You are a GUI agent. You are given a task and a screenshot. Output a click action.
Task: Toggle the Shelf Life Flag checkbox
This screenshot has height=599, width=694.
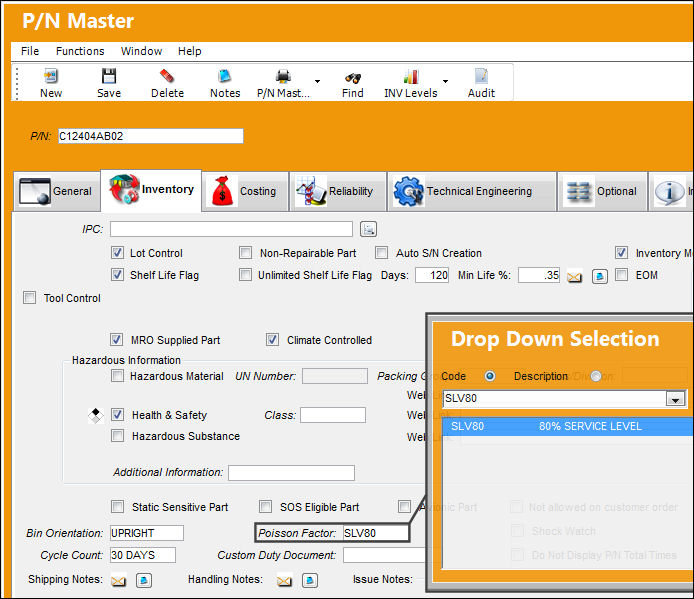click(117, 274)
